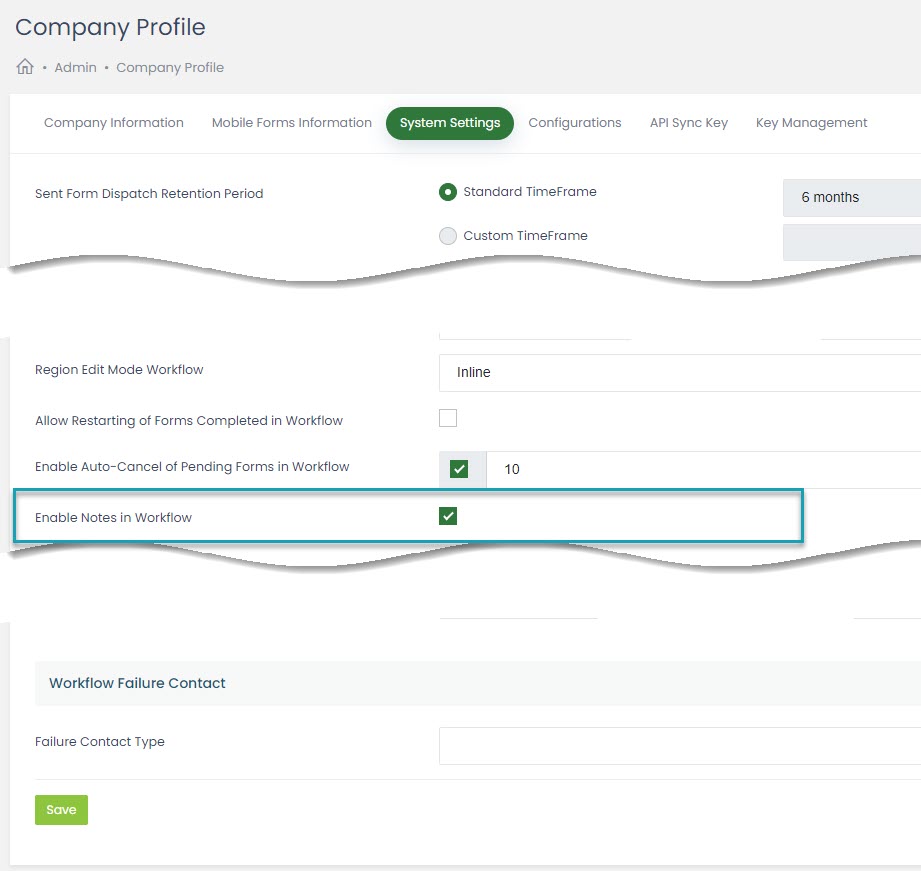Click the Company Profile breadcrumb link
The image size is (921, 871).
point(170,67)
